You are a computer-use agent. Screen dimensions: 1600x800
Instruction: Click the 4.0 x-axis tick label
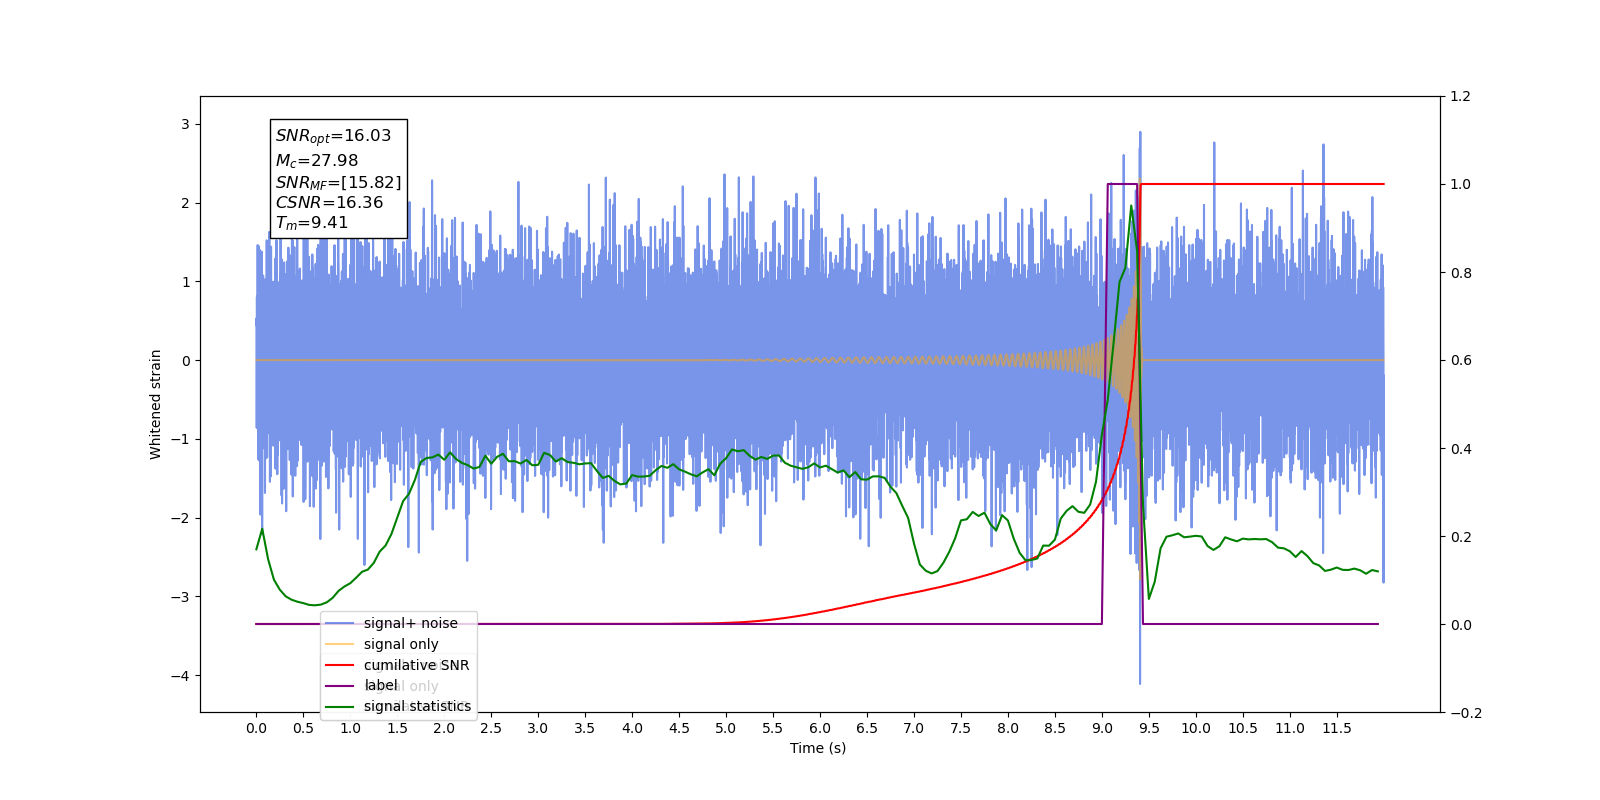pos(632,728)
